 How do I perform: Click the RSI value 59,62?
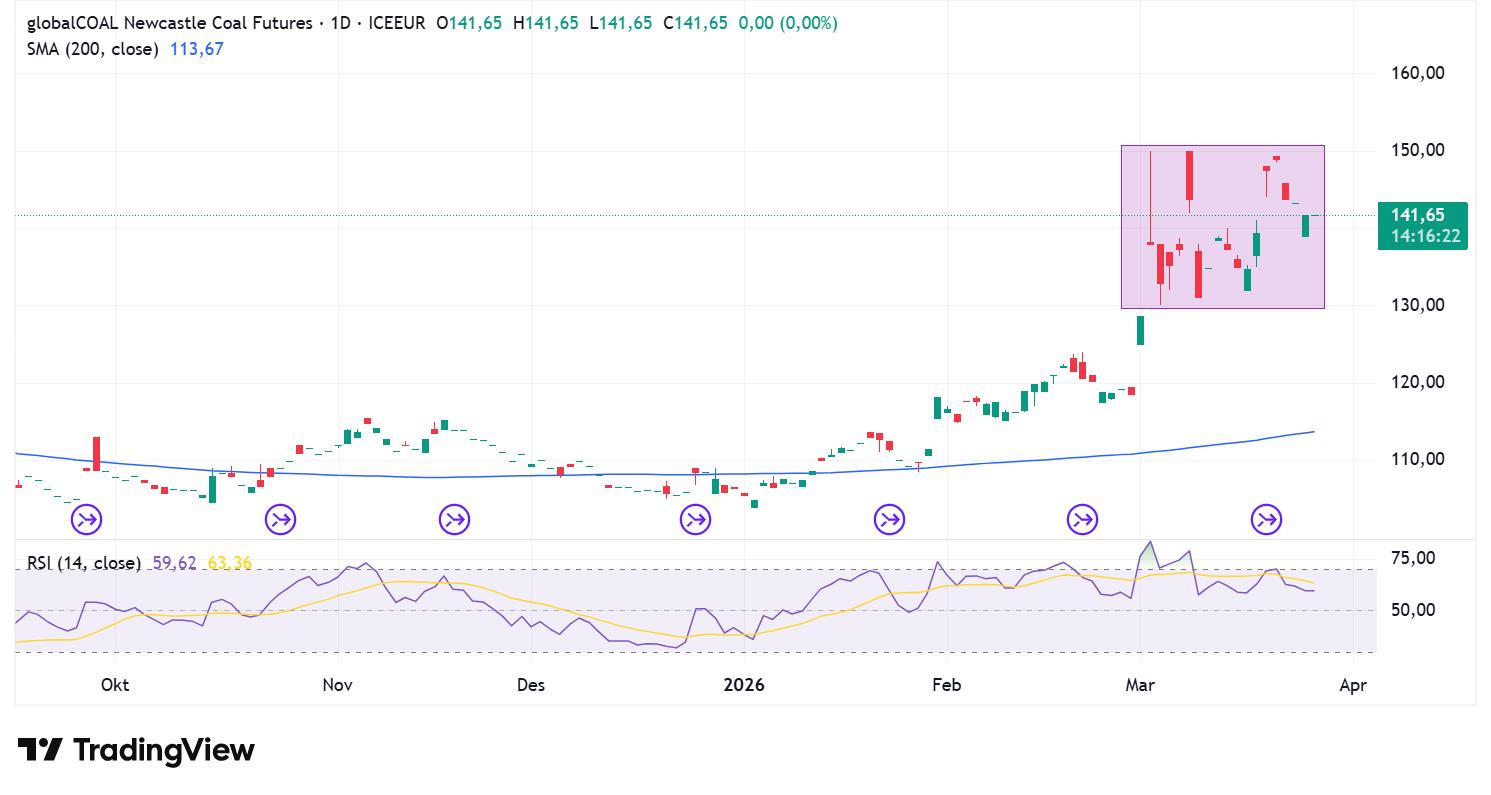coord(175,563)
